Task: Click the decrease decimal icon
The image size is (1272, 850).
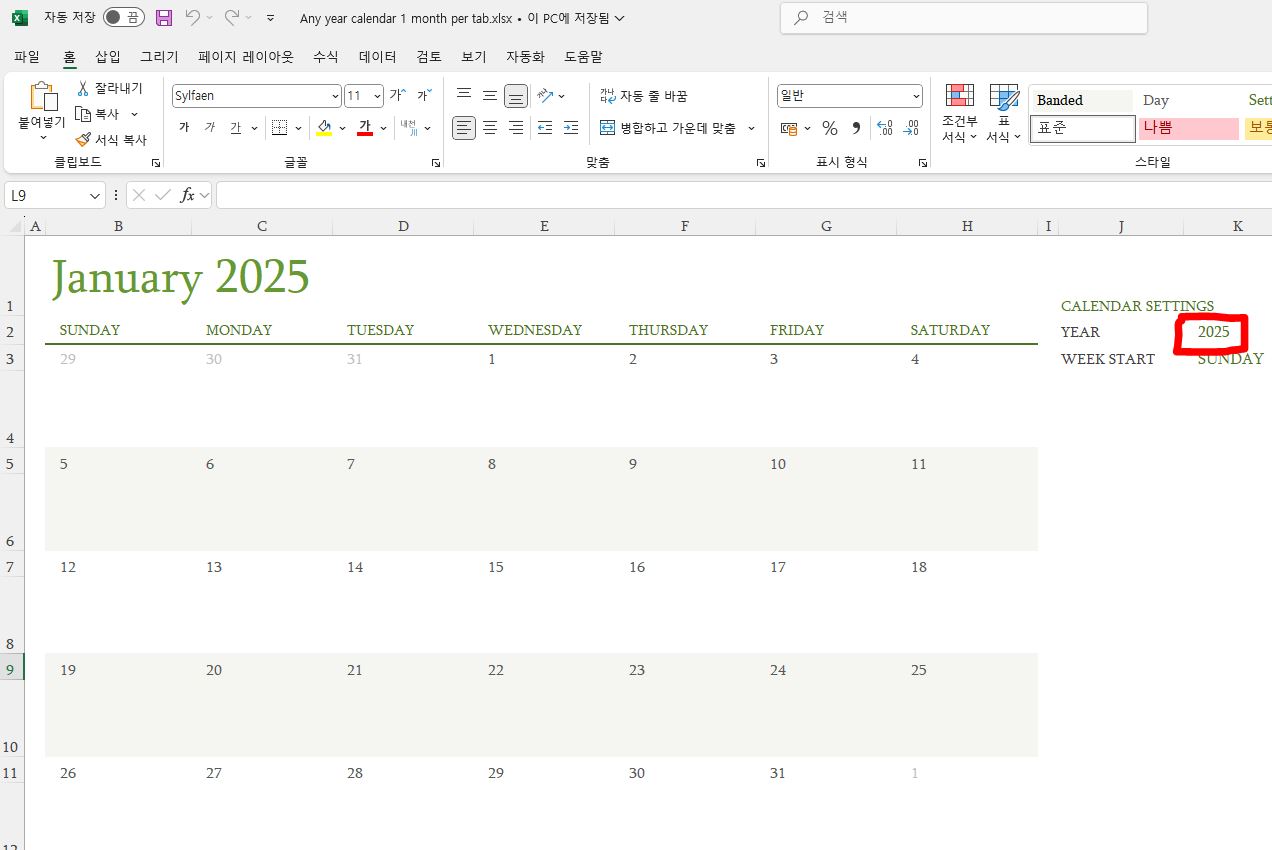Action: (910, 128)
